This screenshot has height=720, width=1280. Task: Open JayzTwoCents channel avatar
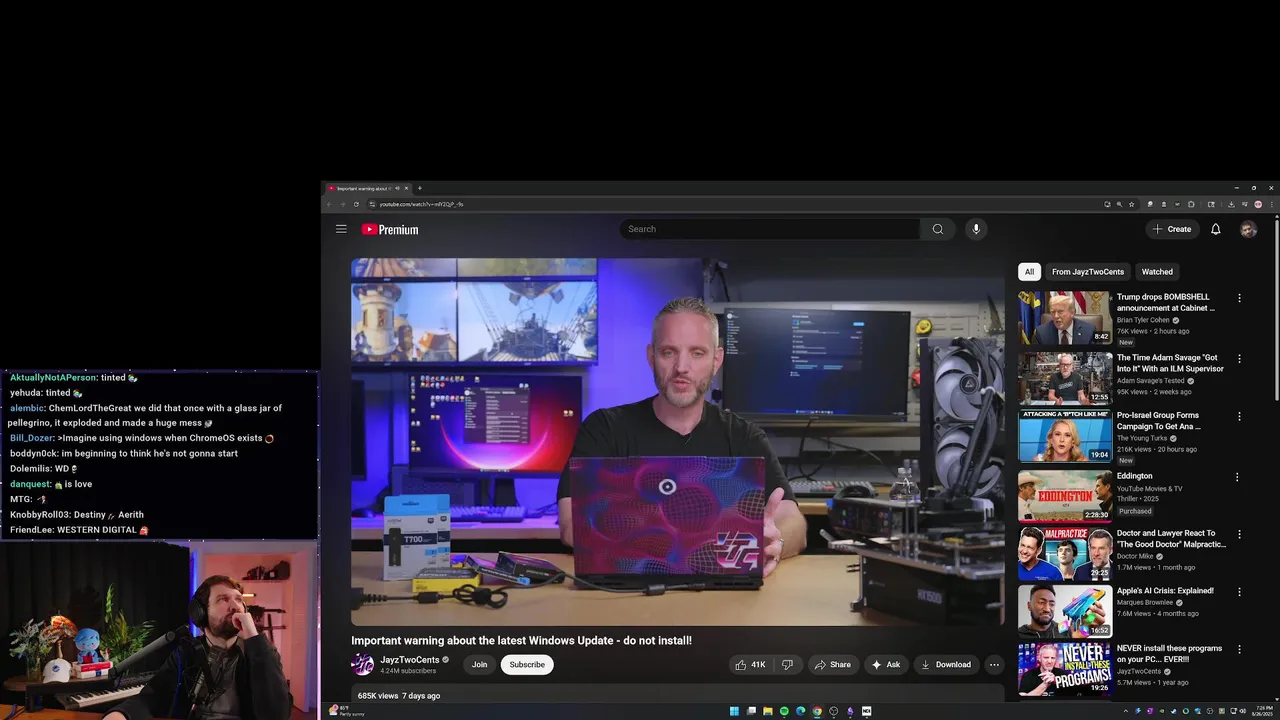pyautogui.click(x=362, y=664)
